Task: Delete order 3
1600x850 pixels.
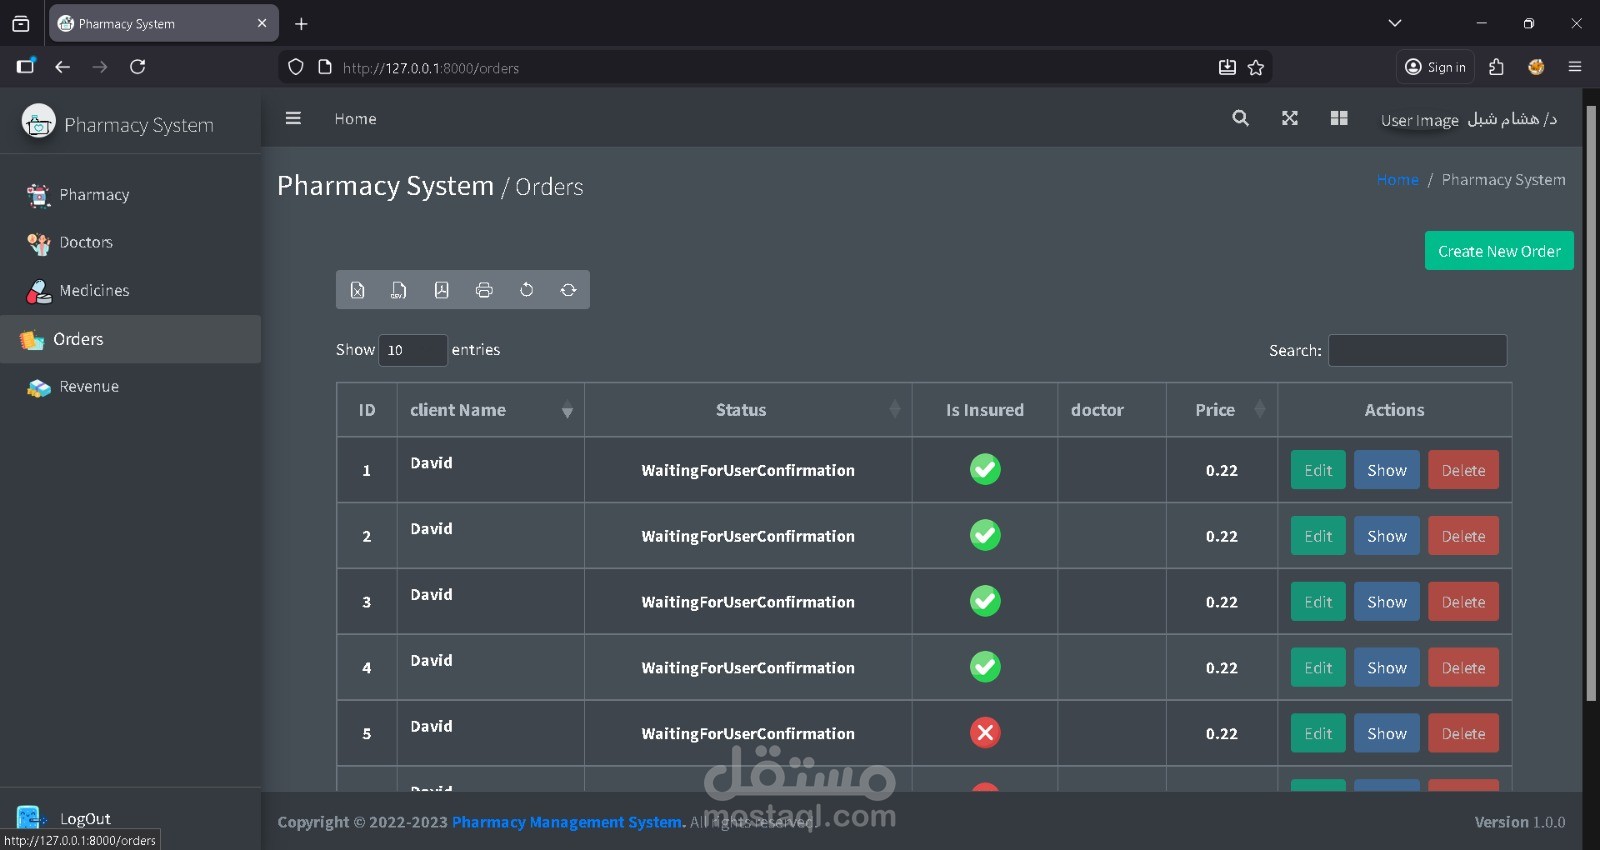Action: click(1463, 602)
